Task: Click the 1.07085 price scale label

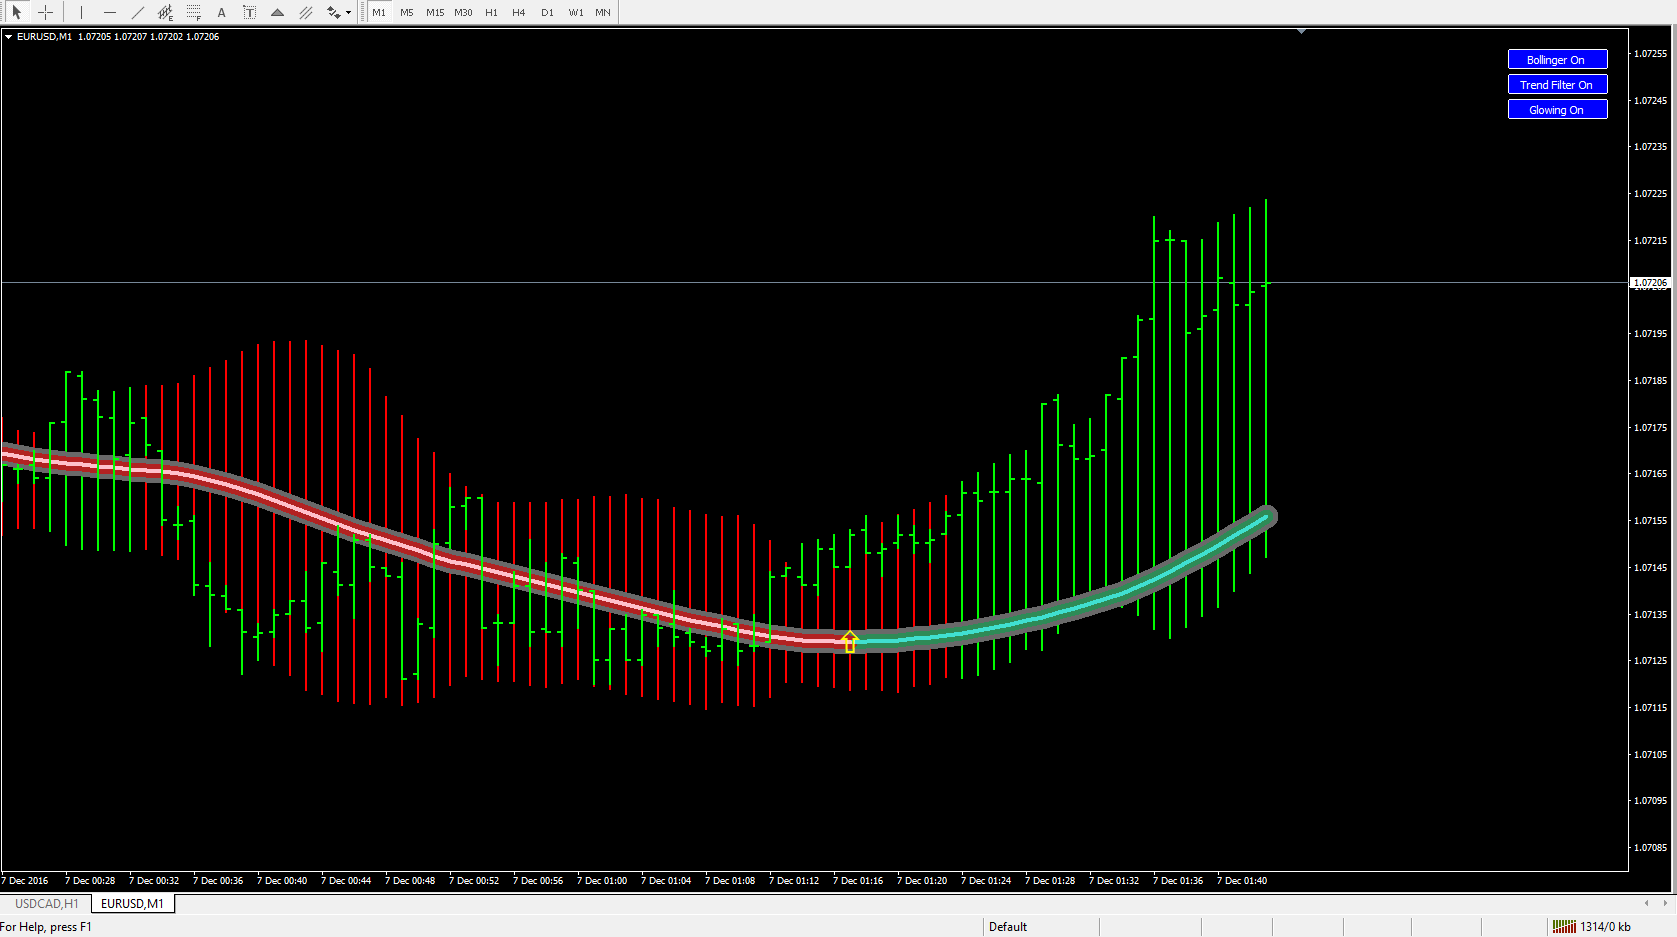Action: 1650,848
